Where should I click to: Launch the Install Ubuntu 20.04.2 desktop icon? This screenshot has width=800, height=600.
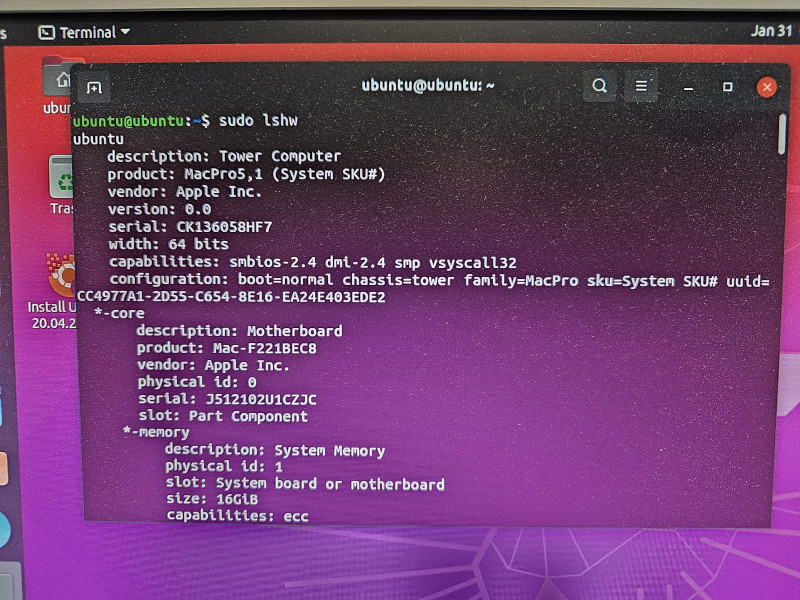[x=55, y=291]
